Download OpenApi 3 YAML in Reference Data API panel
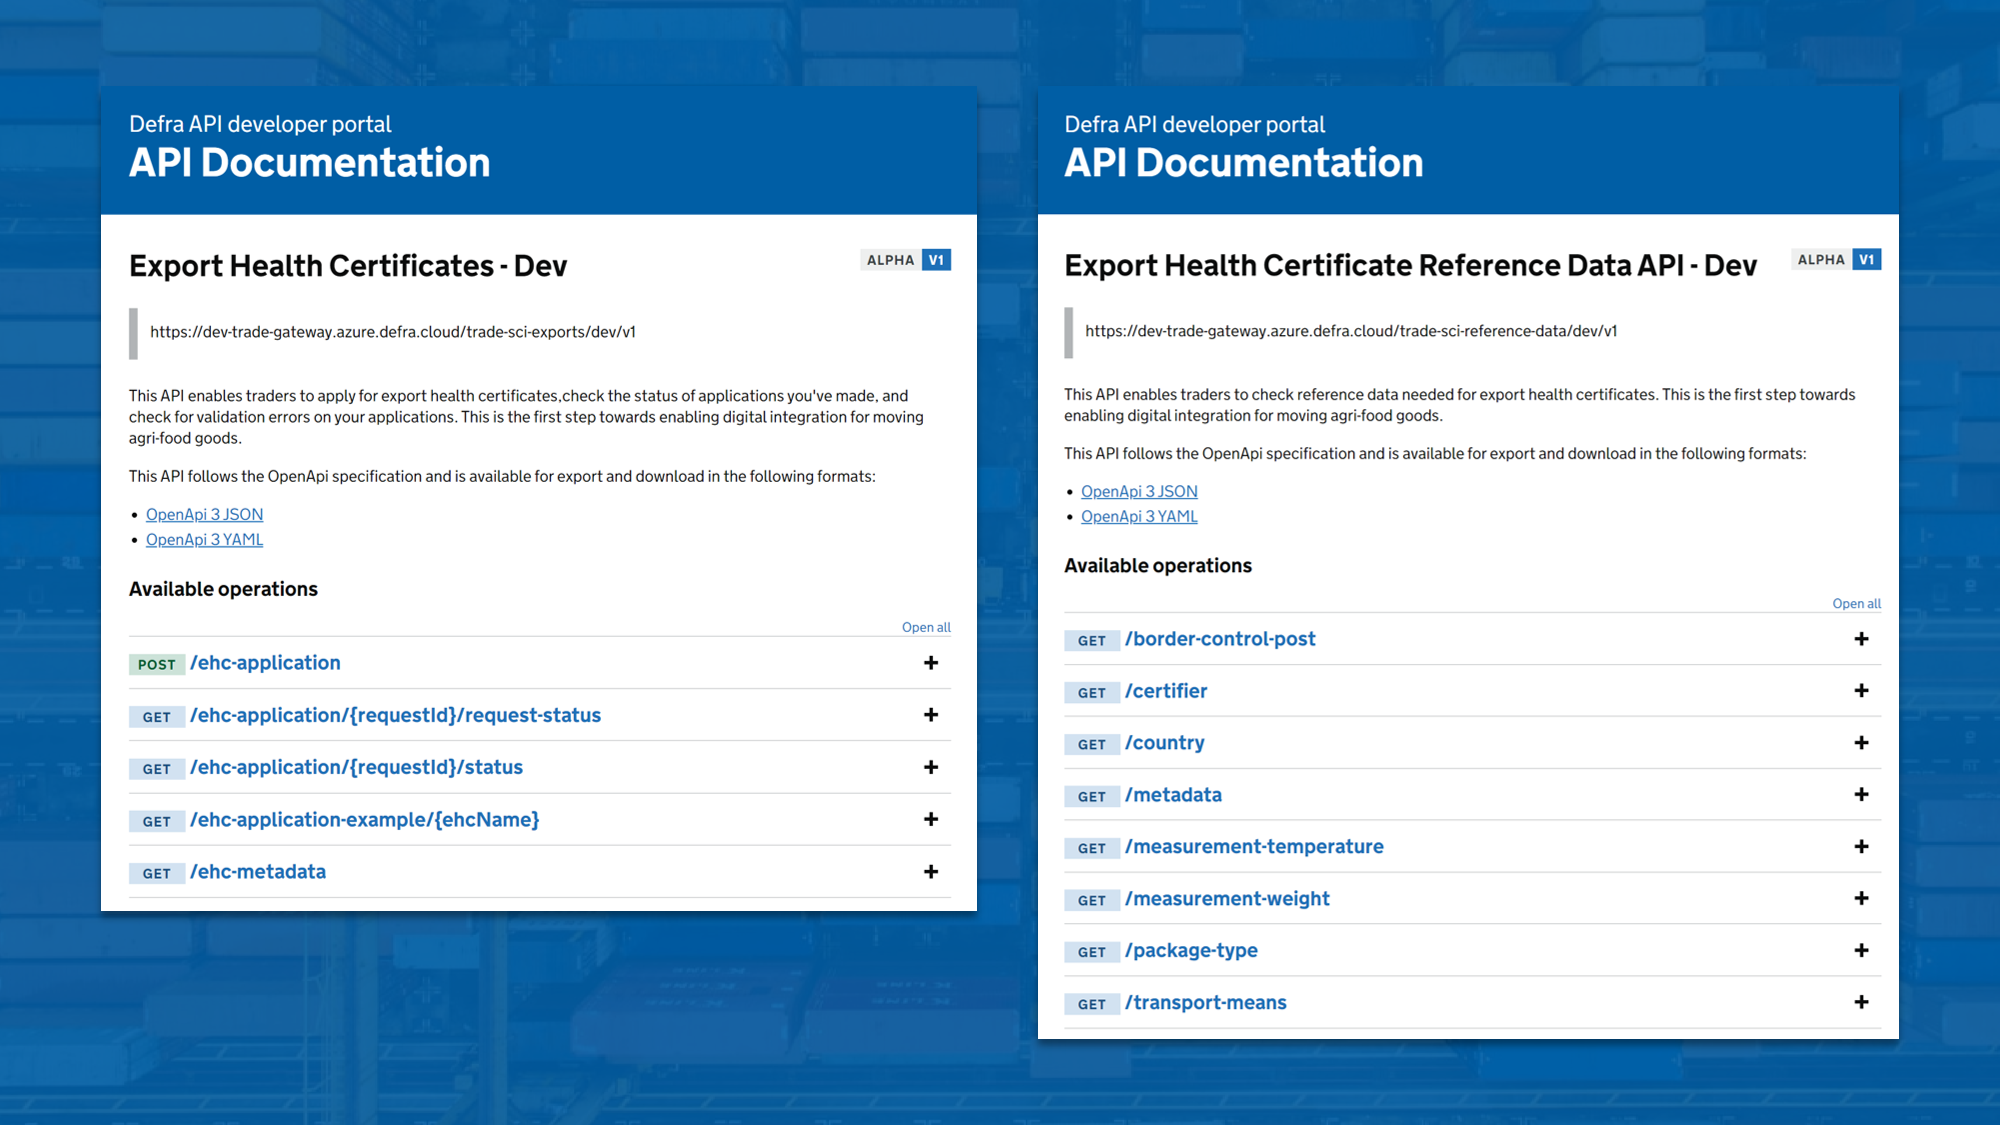 [x=1139, y=516]
